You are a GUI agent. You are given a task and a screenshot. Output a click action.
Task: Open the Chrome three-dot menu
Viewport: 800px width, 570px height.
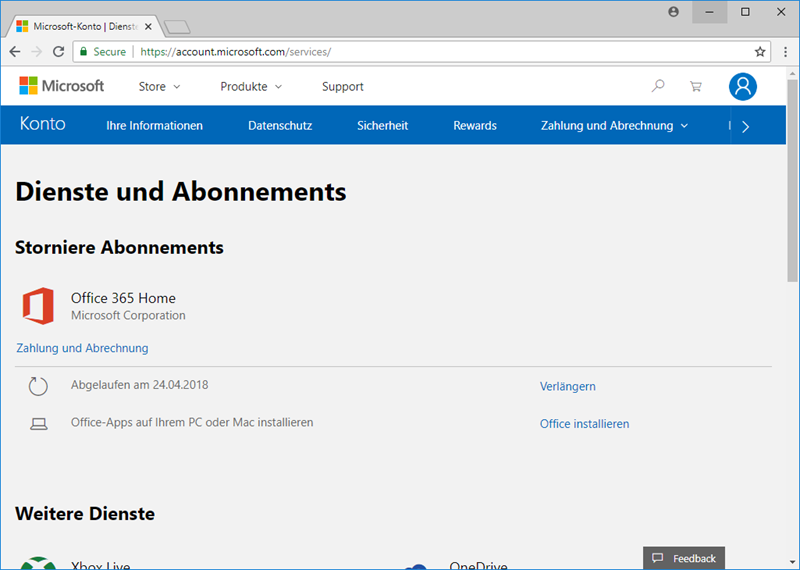(x=785, y=52)
